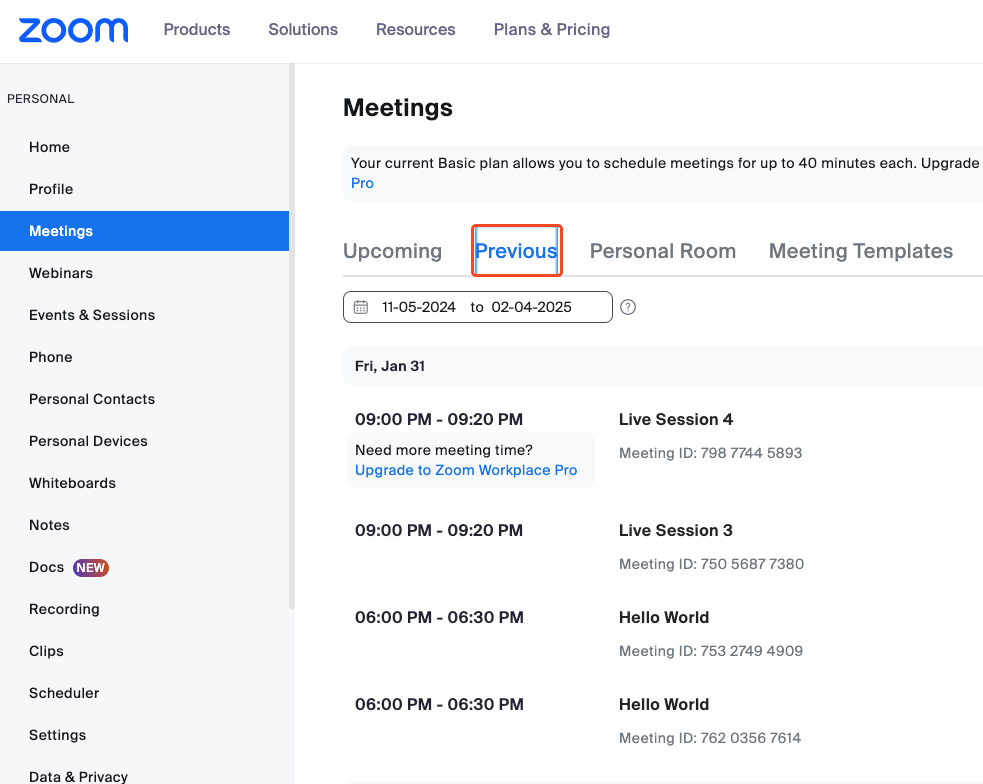The image size is (983, 784).
Task: Click the date range input field
Action: 480,307
